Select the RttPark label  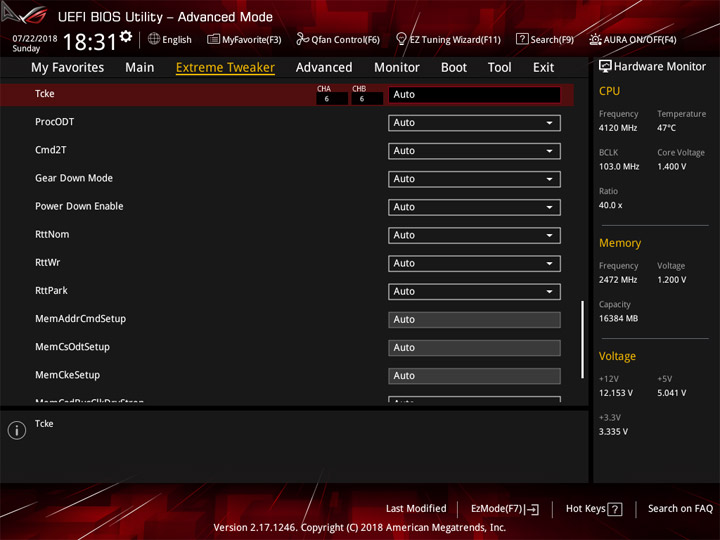point(51,291)
